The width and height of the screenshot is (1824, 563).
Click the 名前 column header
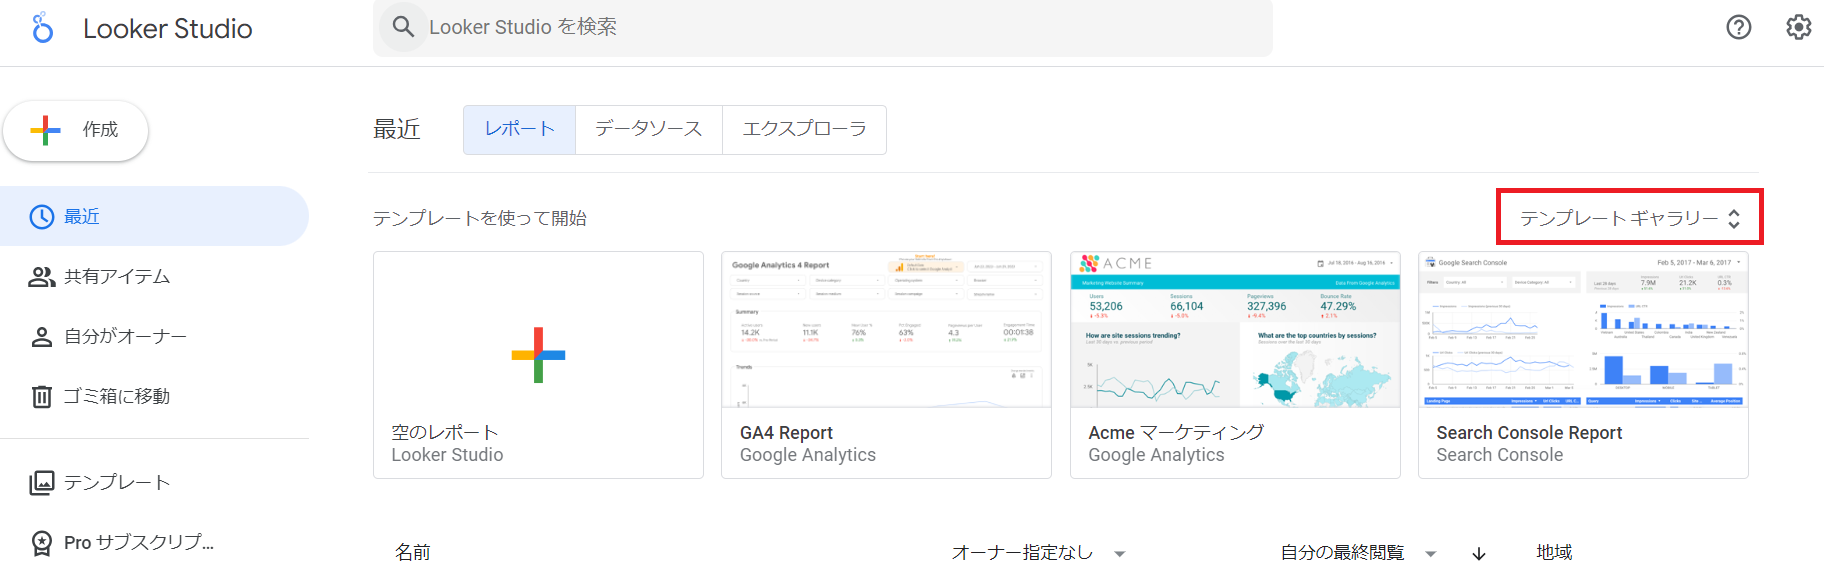(412, 553)
